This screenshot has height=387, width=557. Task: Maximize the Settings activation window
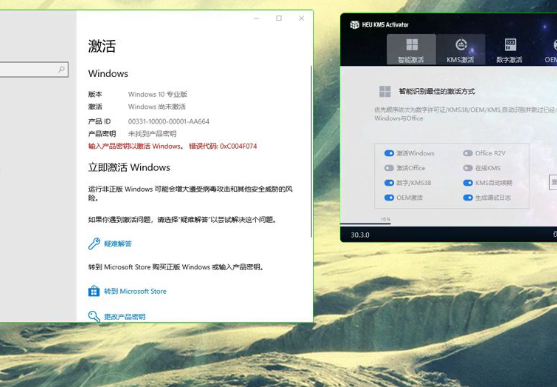click(279, 18)
